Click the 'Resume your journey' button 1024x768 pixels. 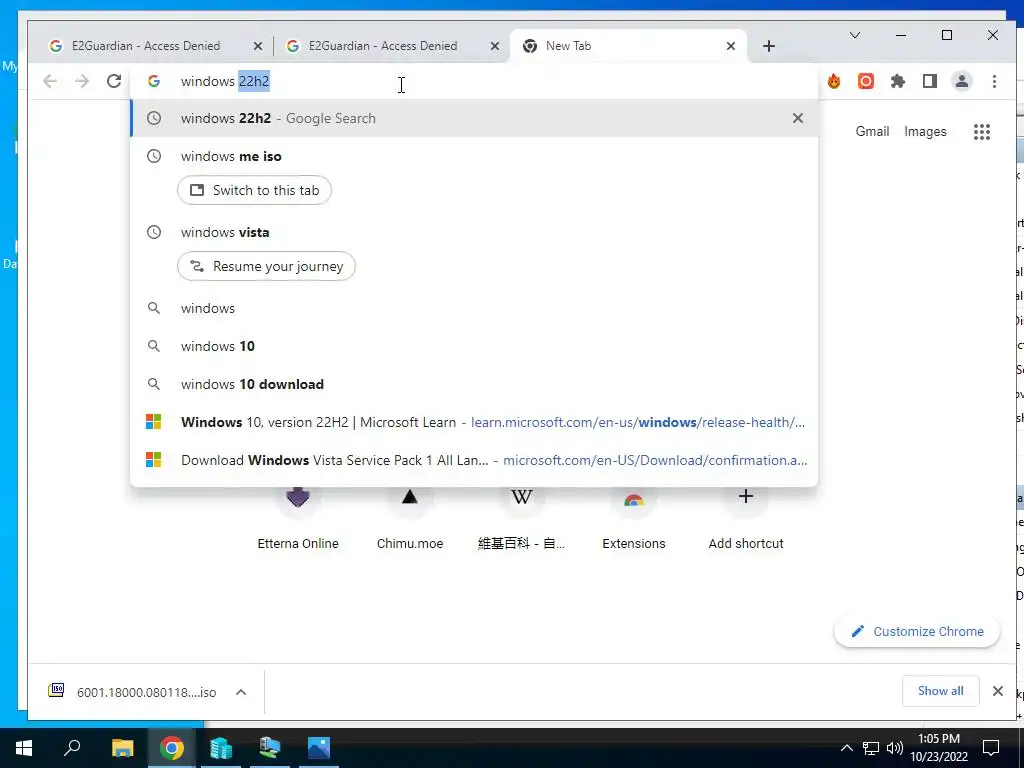pos(266,266)
